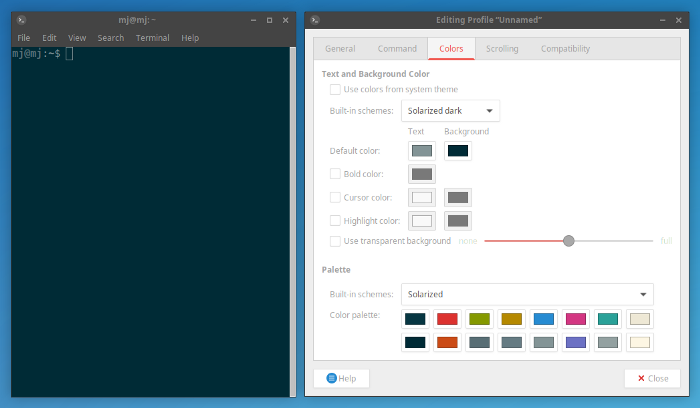Enable Use colors from system theme
Screen dimensions: 700x408
pos(335,89)
